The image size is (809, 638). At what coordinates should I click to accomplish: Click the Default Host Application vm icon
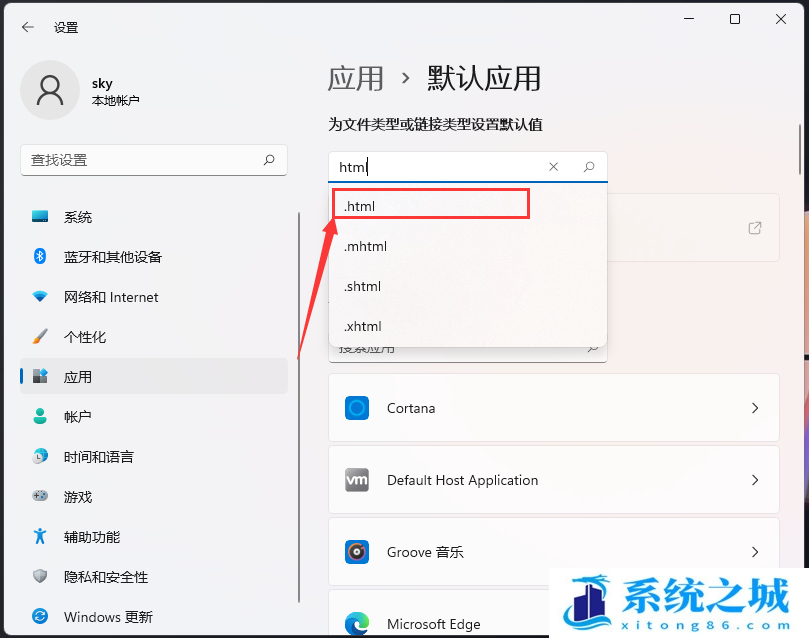click(x=357, y=480)
